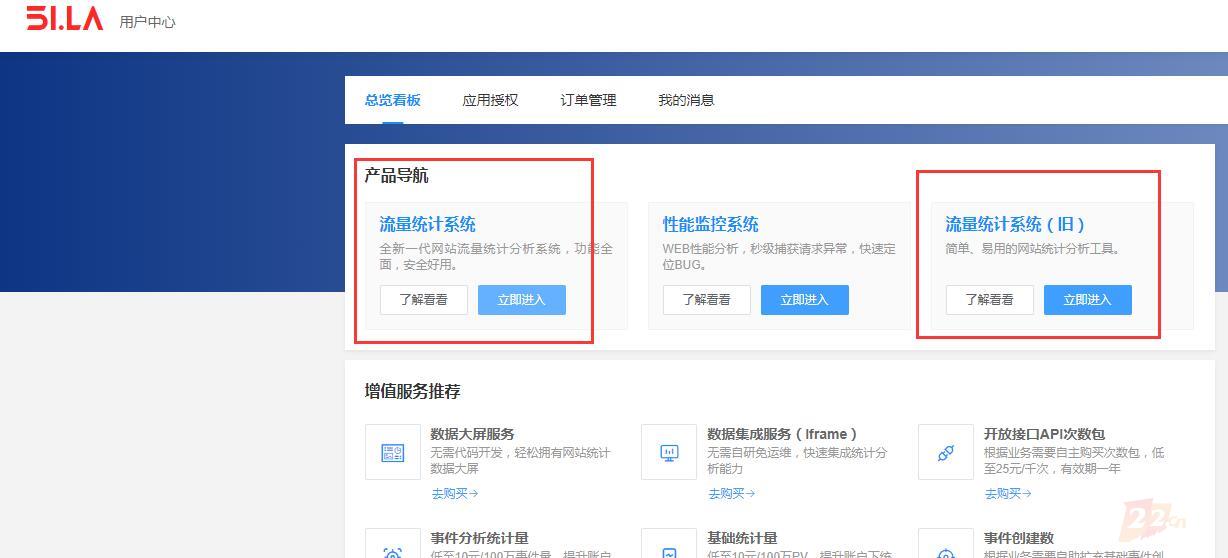The height and width of the screenshot is (558, 1228).
Task: Click 去购买 under 数据集成服务
Action: pyautogui.click(x=732, y=493)
